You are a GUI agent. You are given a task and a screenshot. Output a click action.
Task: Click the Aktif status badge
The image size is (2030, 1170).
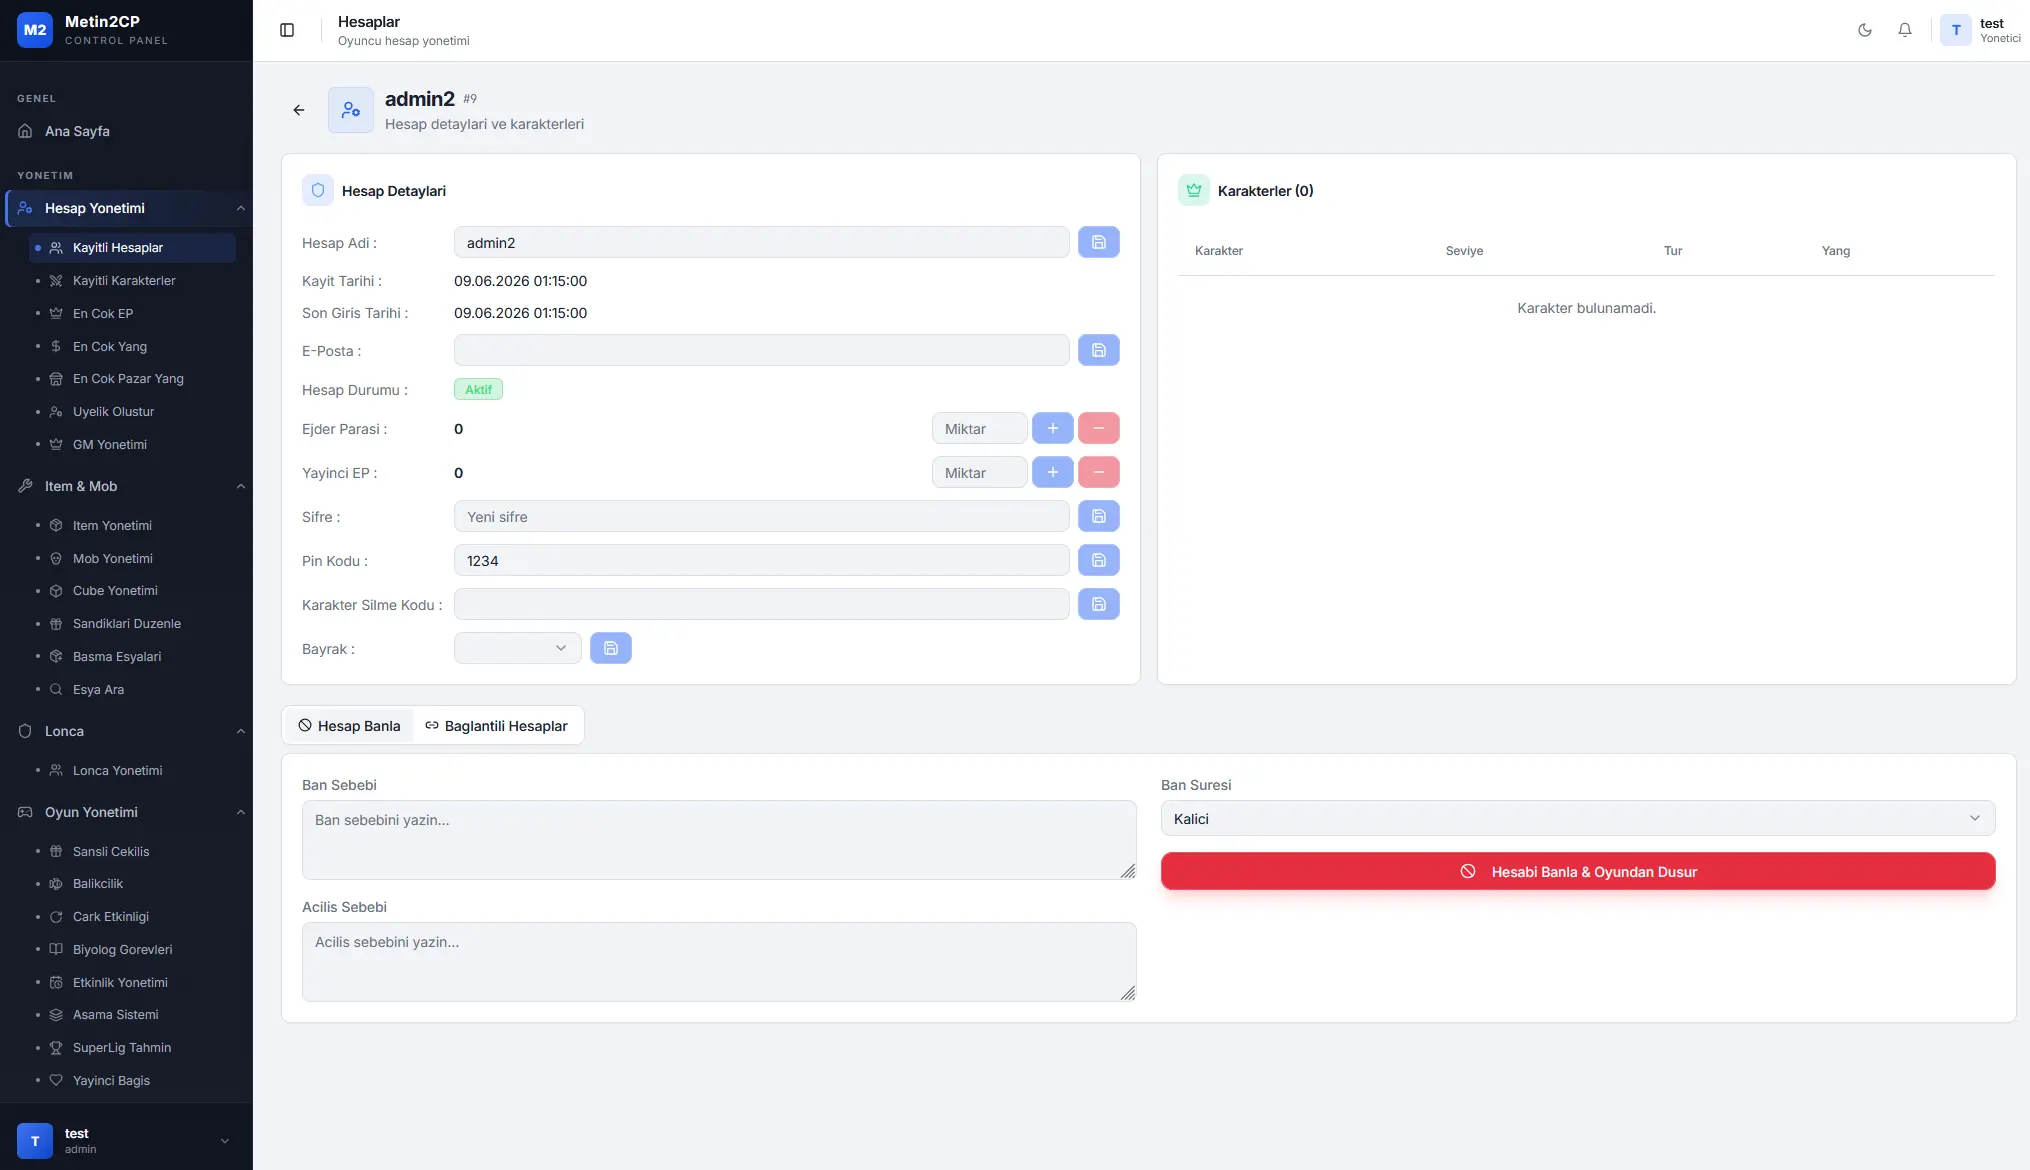(478, 389)
